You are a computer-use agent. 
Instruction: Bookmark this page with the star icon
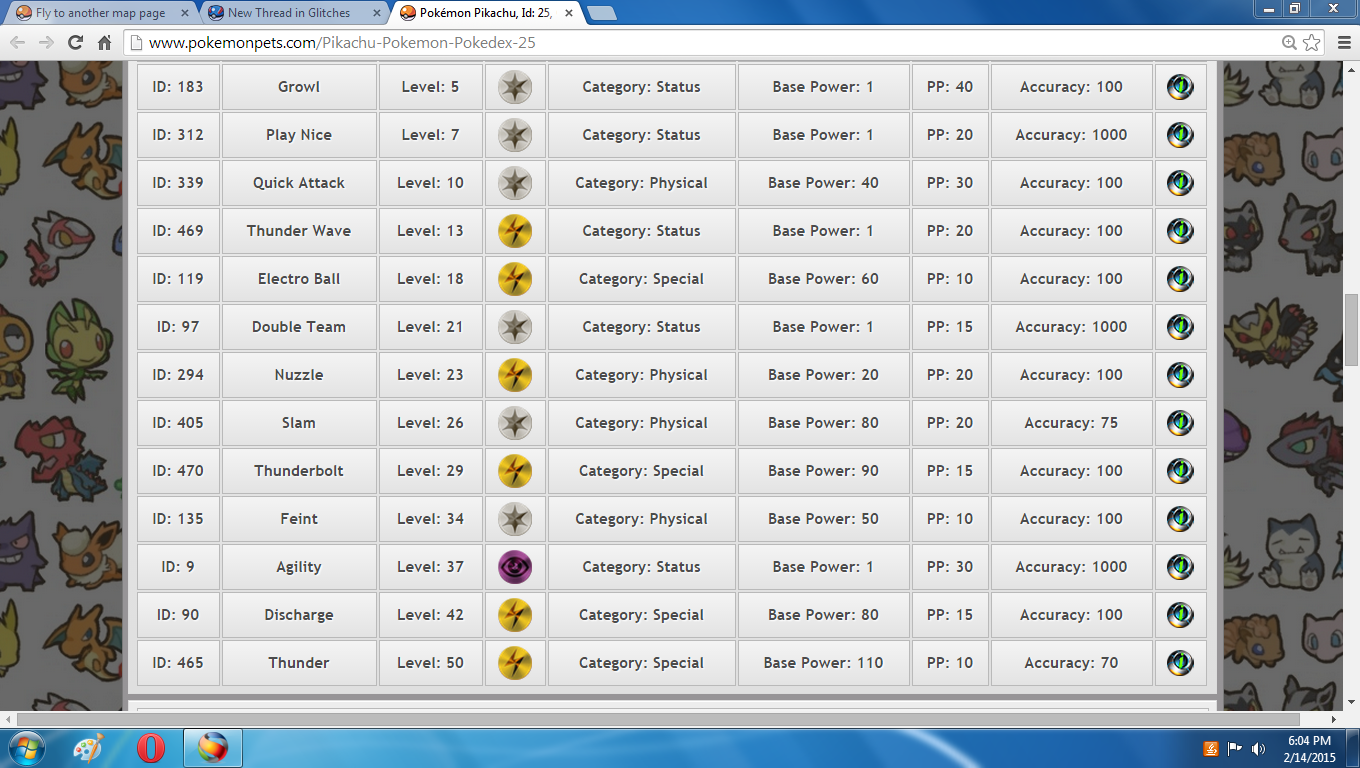(x=1310, y=42)
